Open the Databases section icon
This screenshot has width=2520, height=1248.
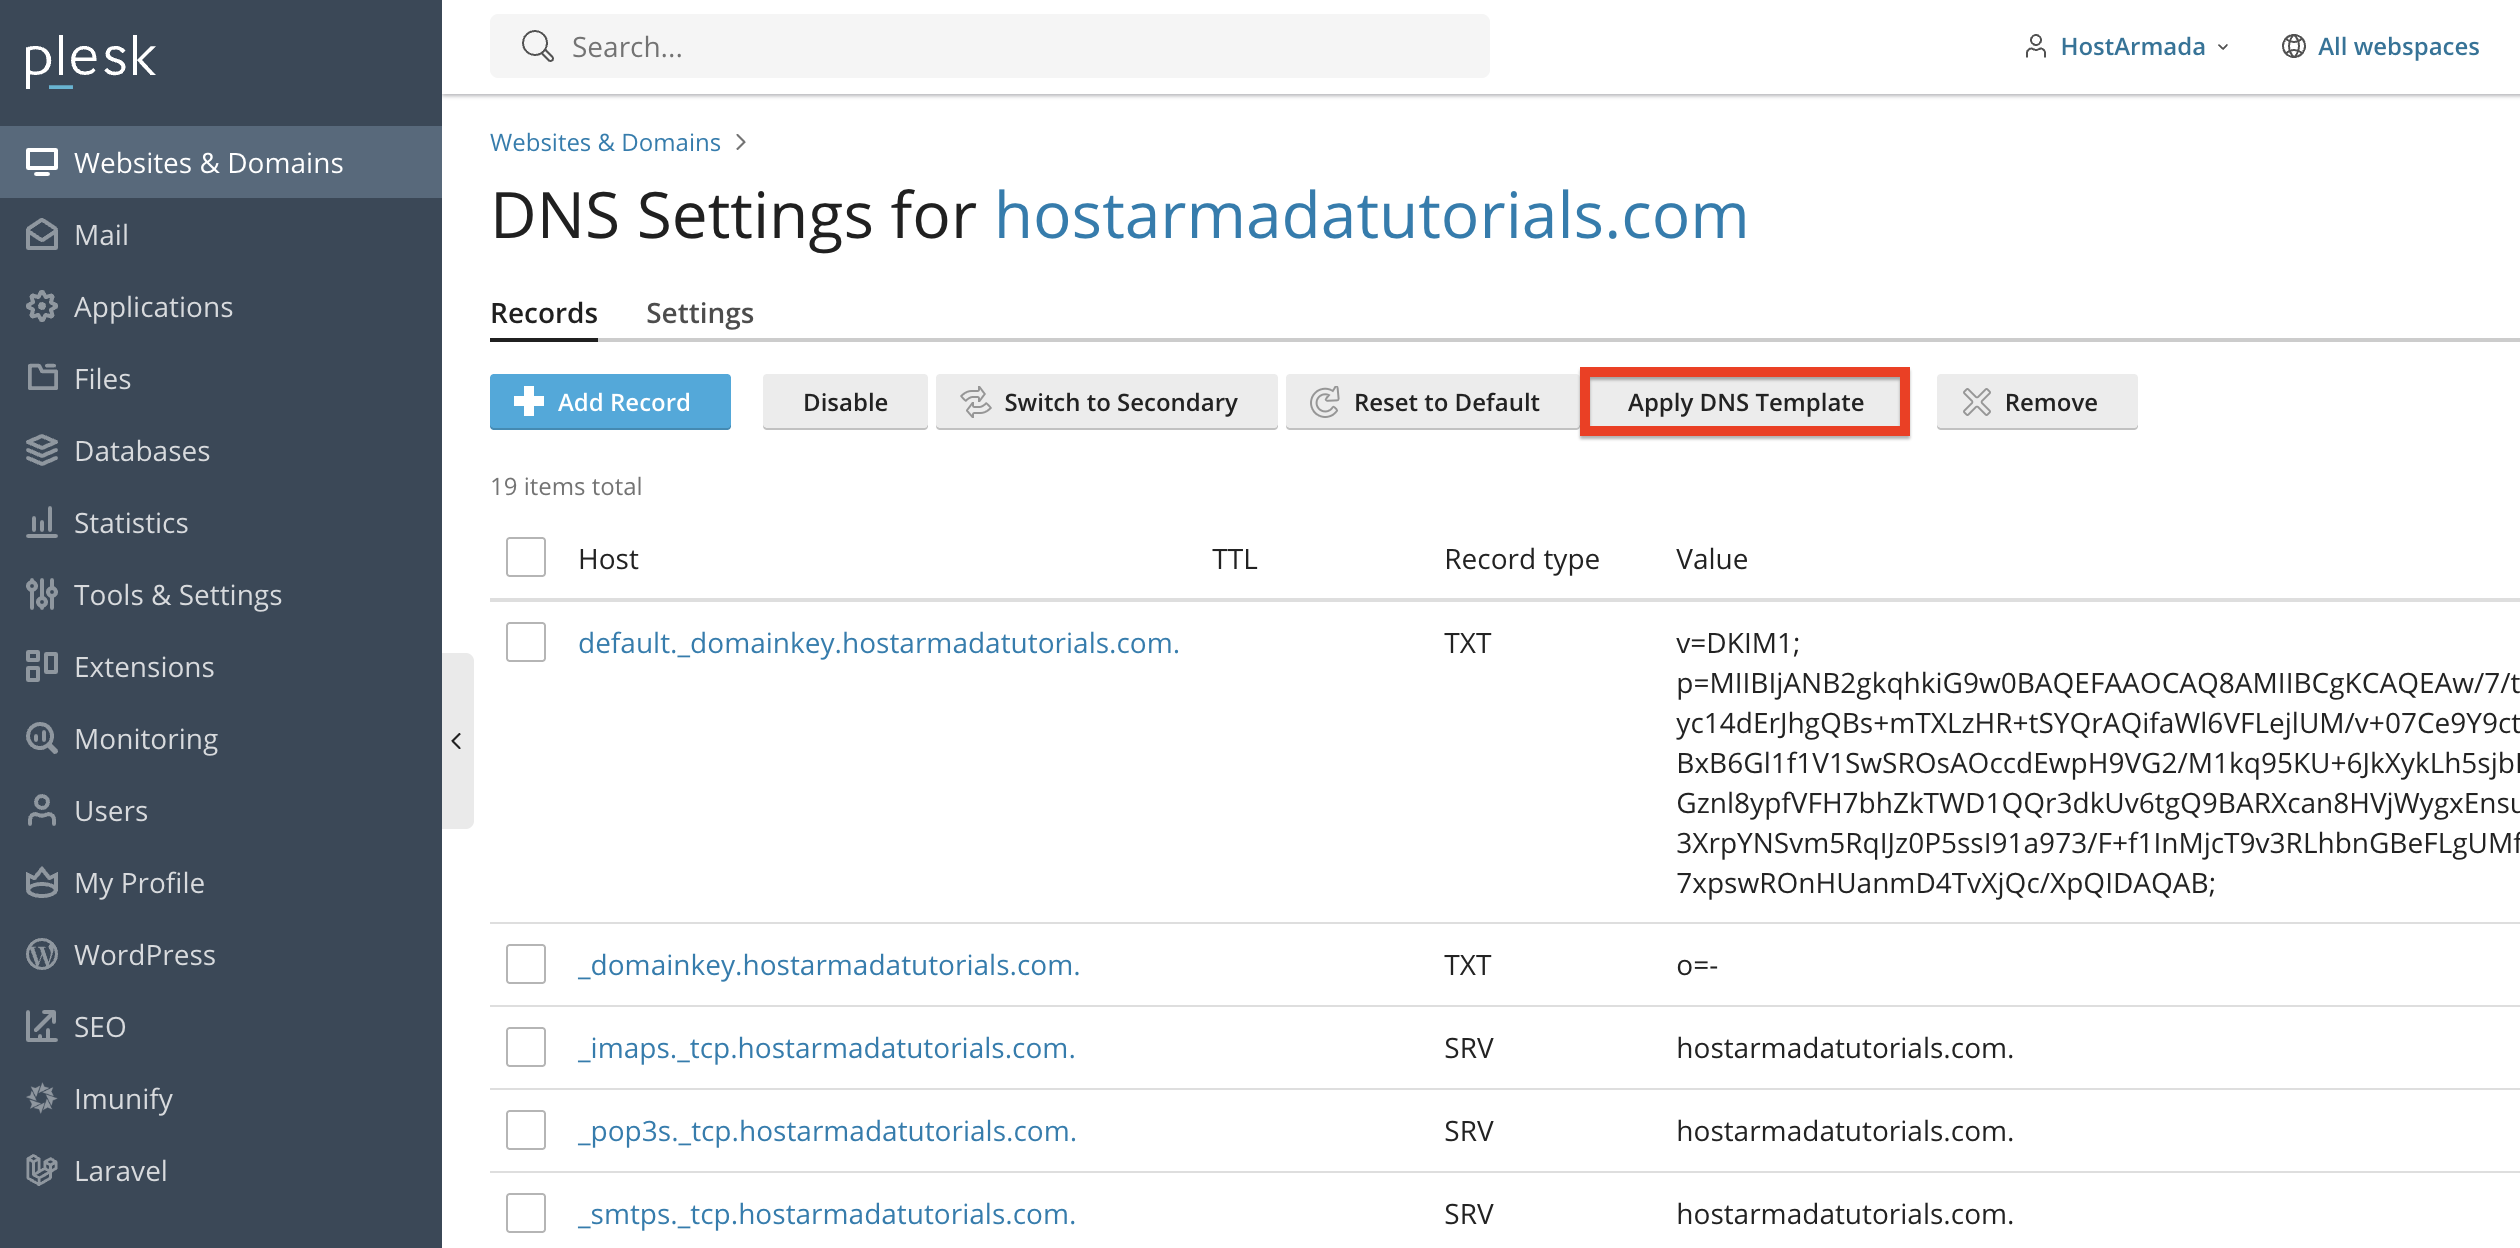tap(42, 450)
